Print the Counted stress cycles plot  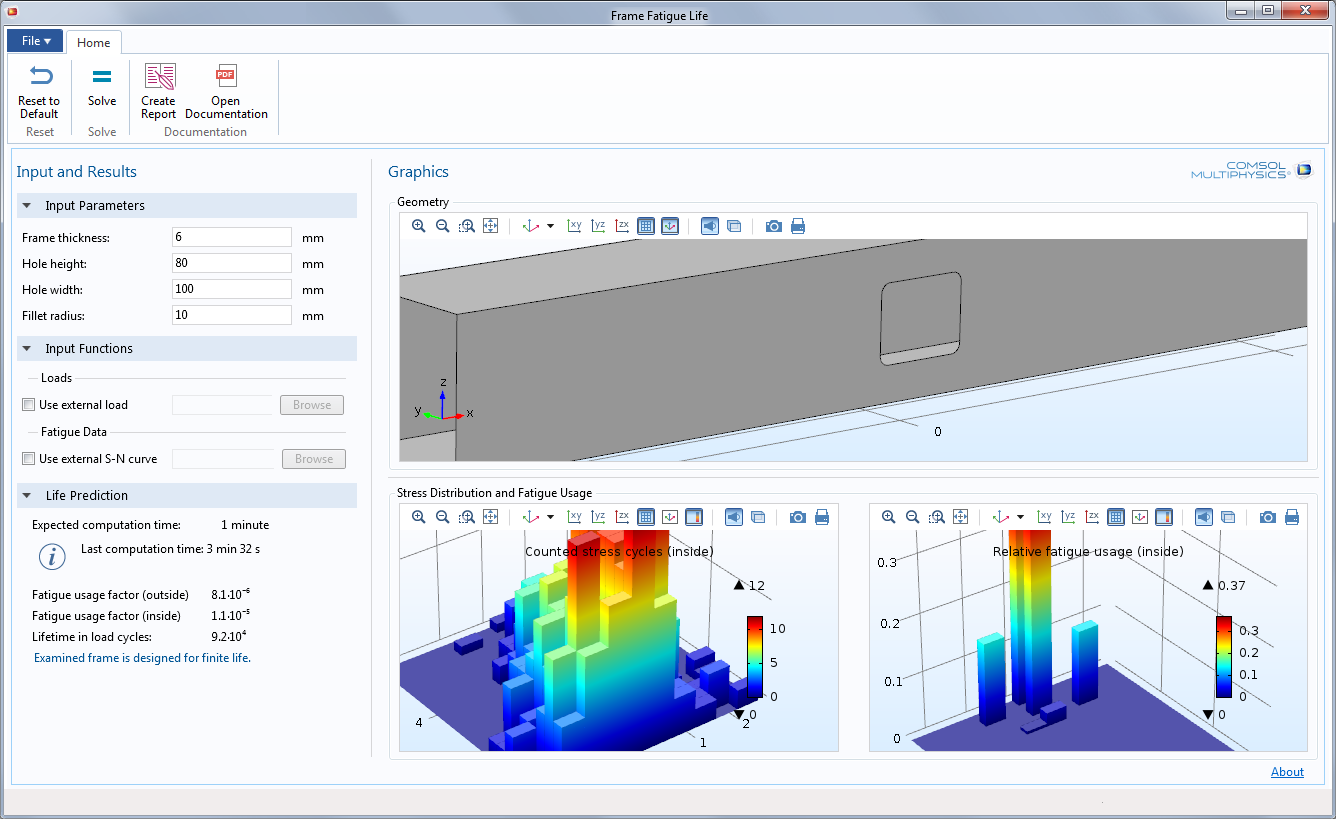point(822,517)
